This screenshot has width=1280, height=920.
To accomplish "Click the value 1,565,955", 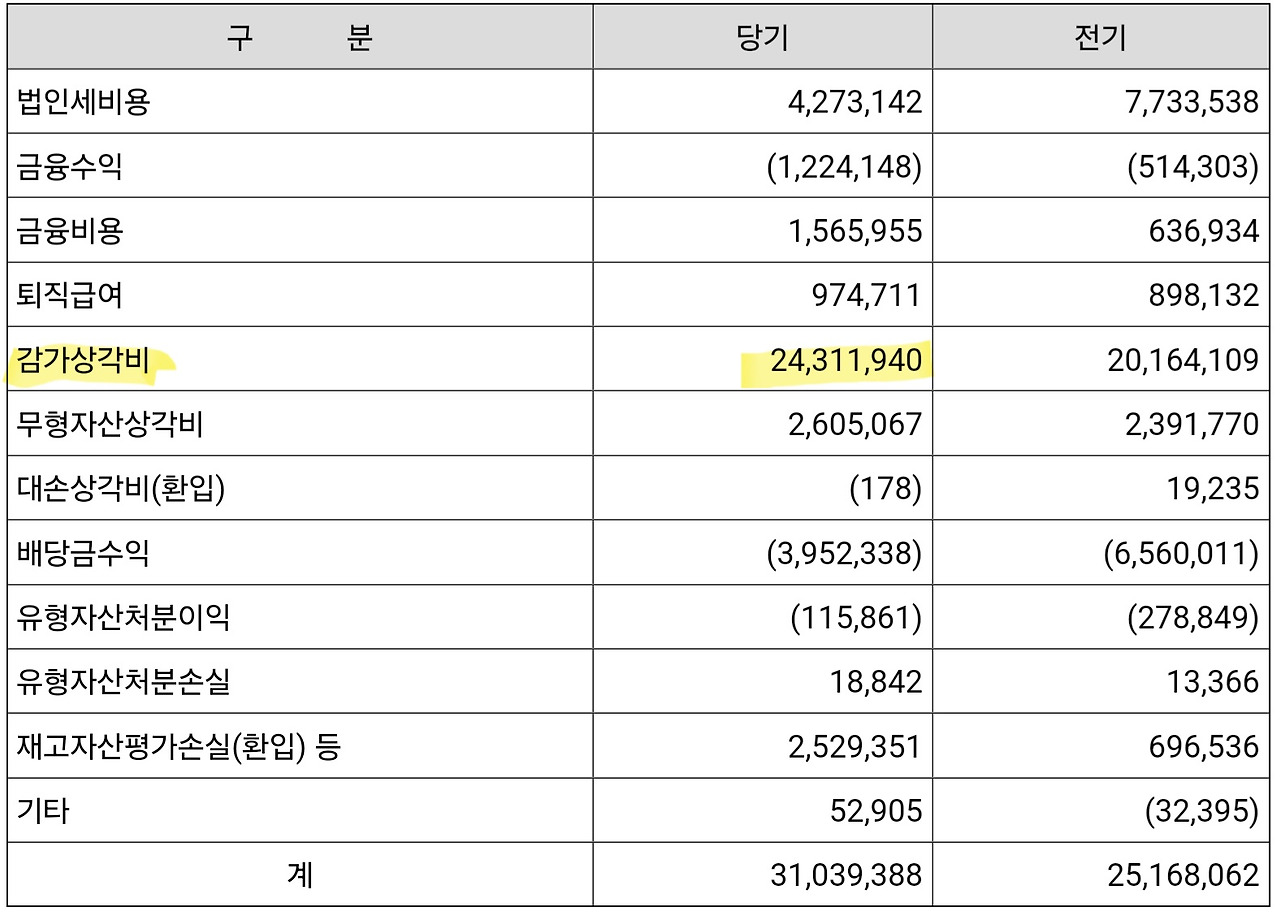I will [x=854, y=231].
